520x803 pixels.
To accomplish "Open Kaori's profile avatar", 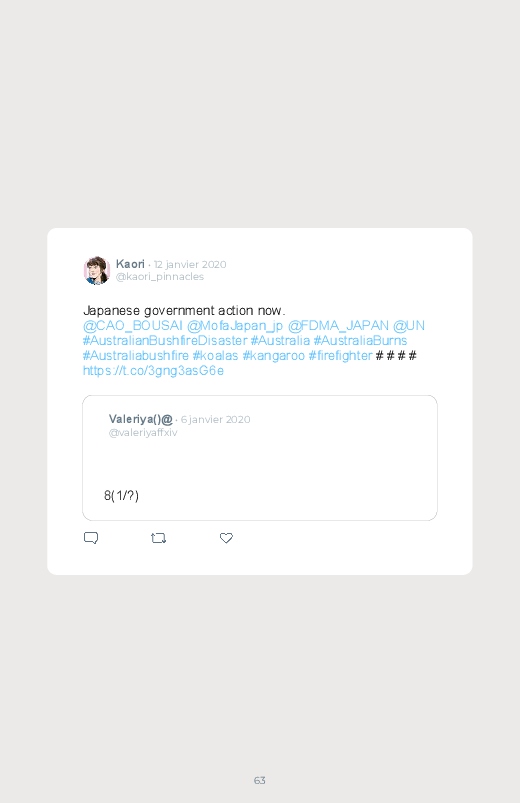I will pyautogui.click(x=97, y=270).
